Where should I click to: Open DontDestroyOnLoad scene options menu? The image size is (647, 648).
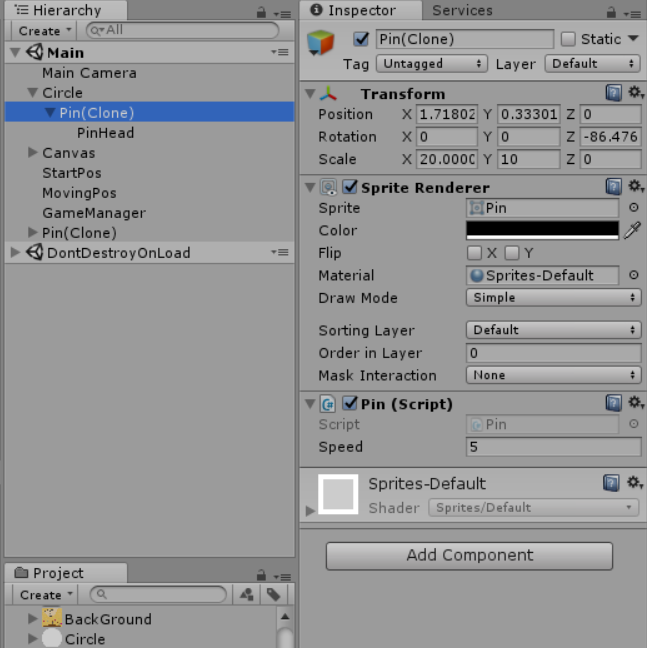pos(280,252)
